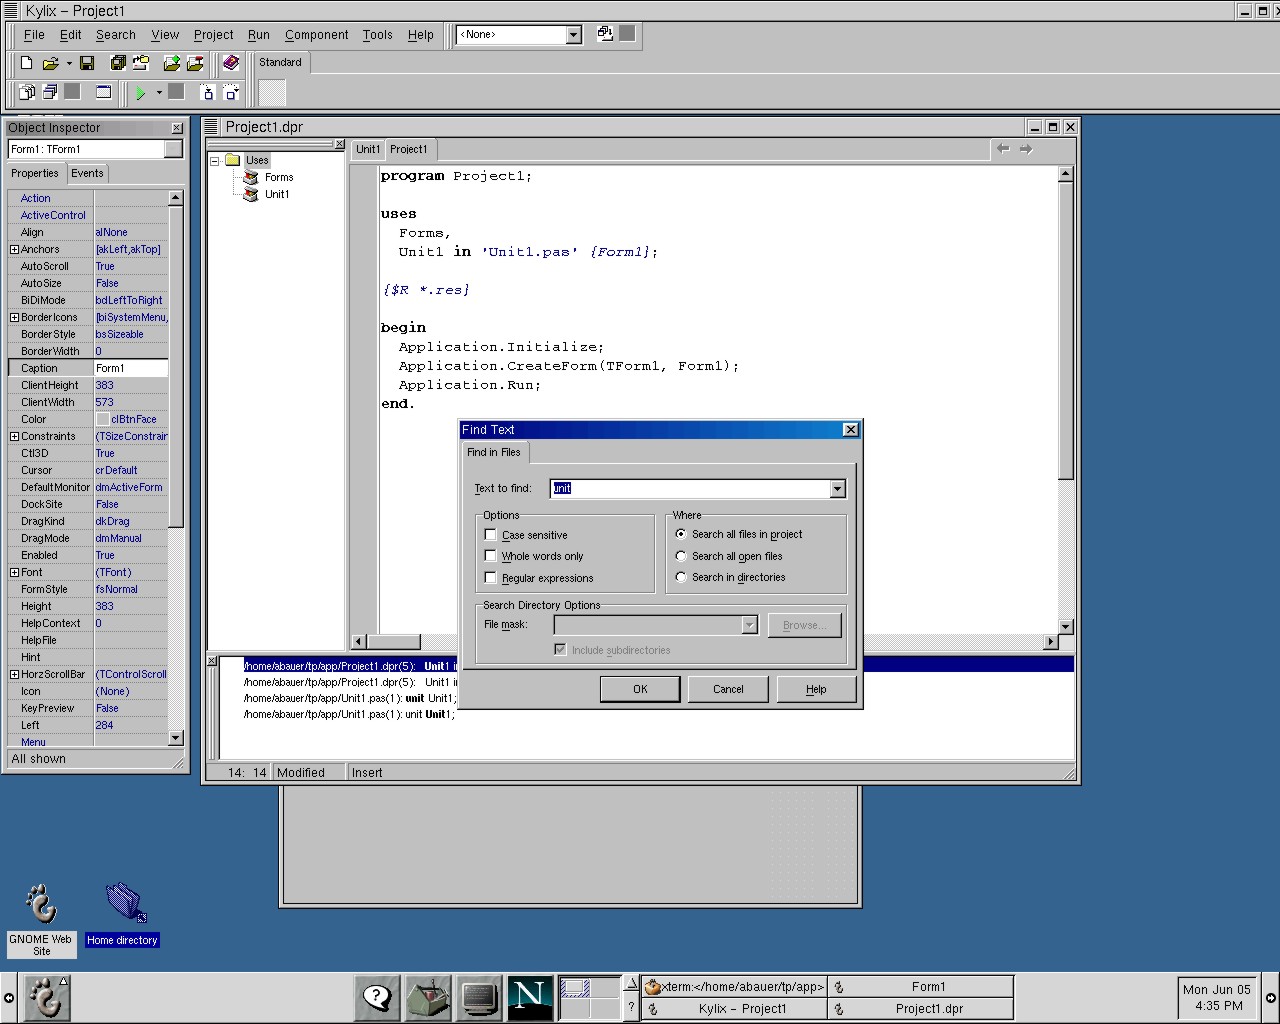Click the Save floppy disk icon

[x=87, y=63]
